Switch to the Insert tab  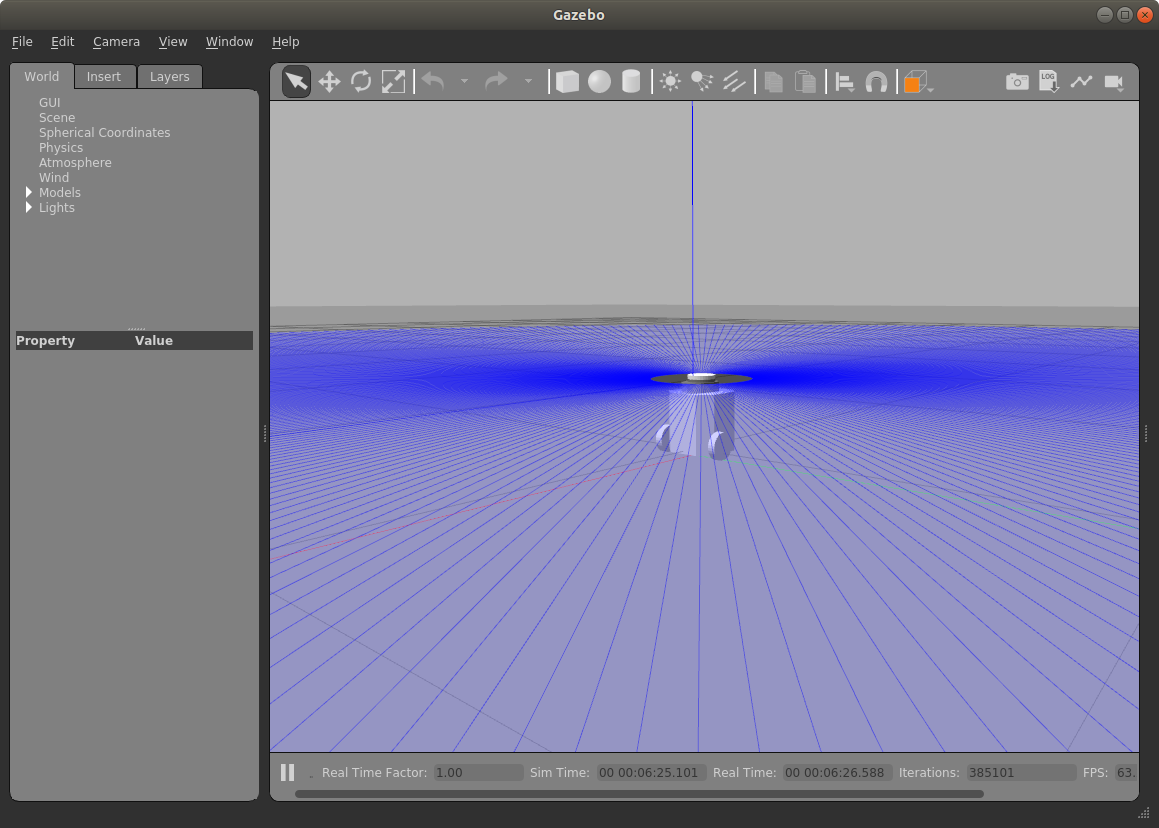tap(103, 76)
